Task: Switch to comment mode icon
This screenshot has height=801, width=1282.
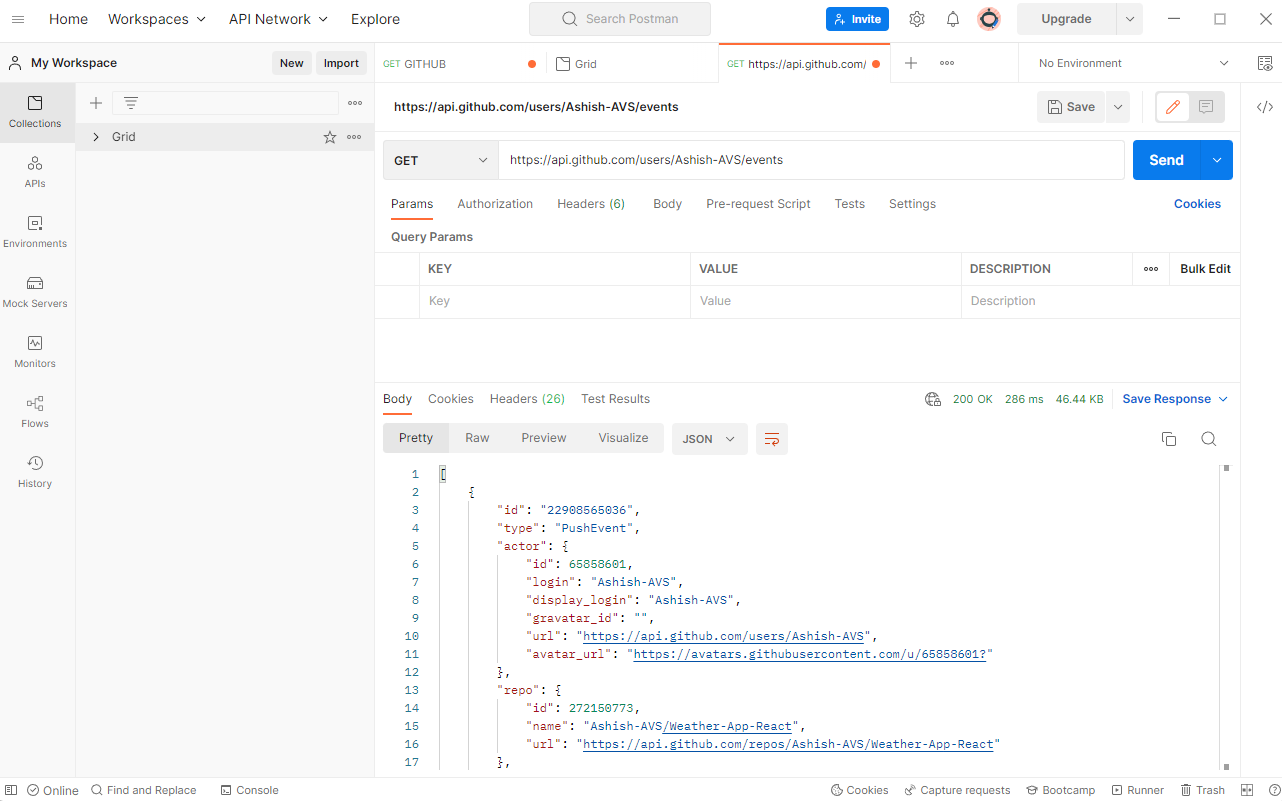Action: point(1206,107)
